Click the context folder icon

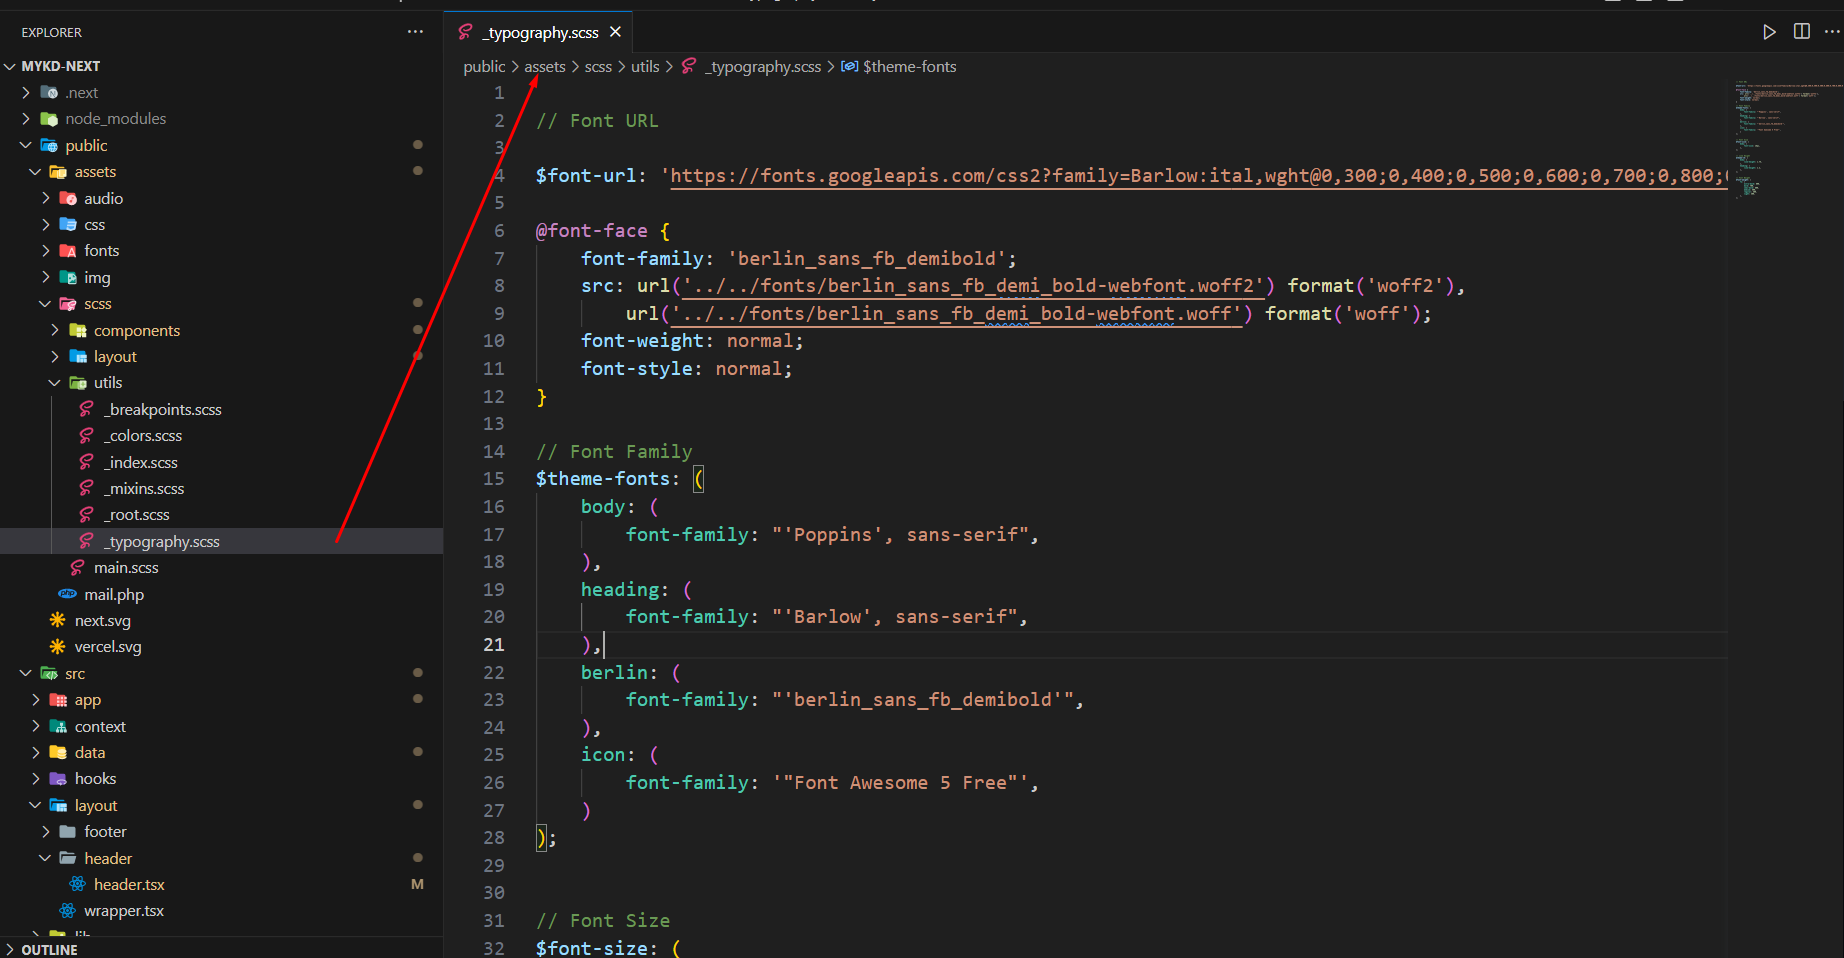click(x=58, y=726)
